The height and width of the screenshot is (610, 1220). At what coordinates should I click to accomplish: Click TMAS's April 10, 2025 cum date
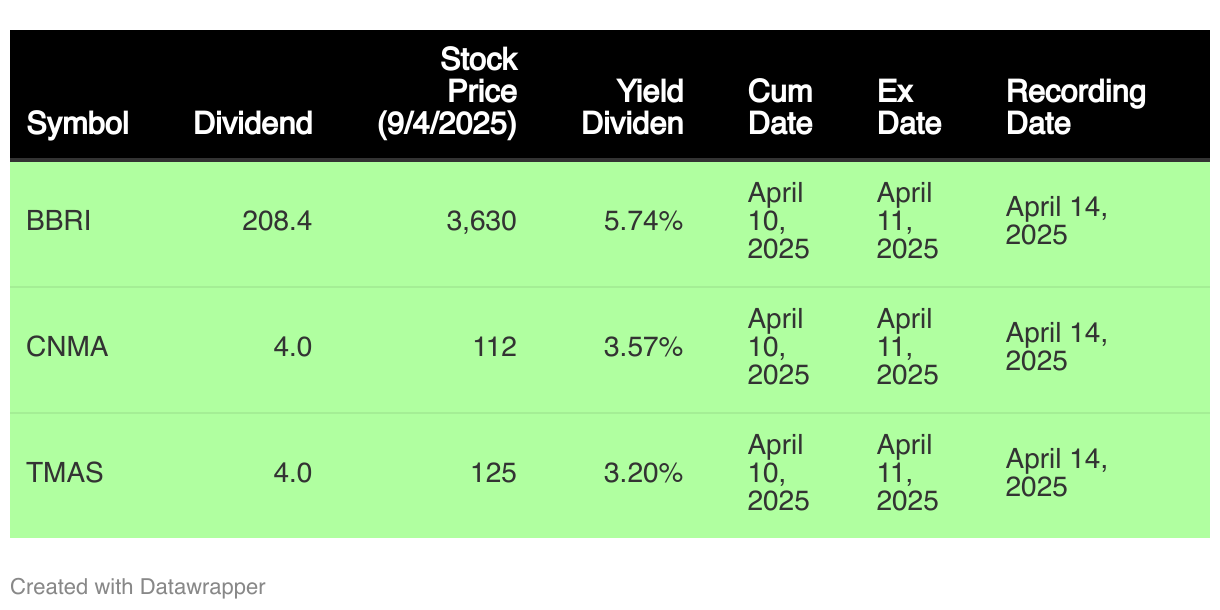[x=779, y=472]
